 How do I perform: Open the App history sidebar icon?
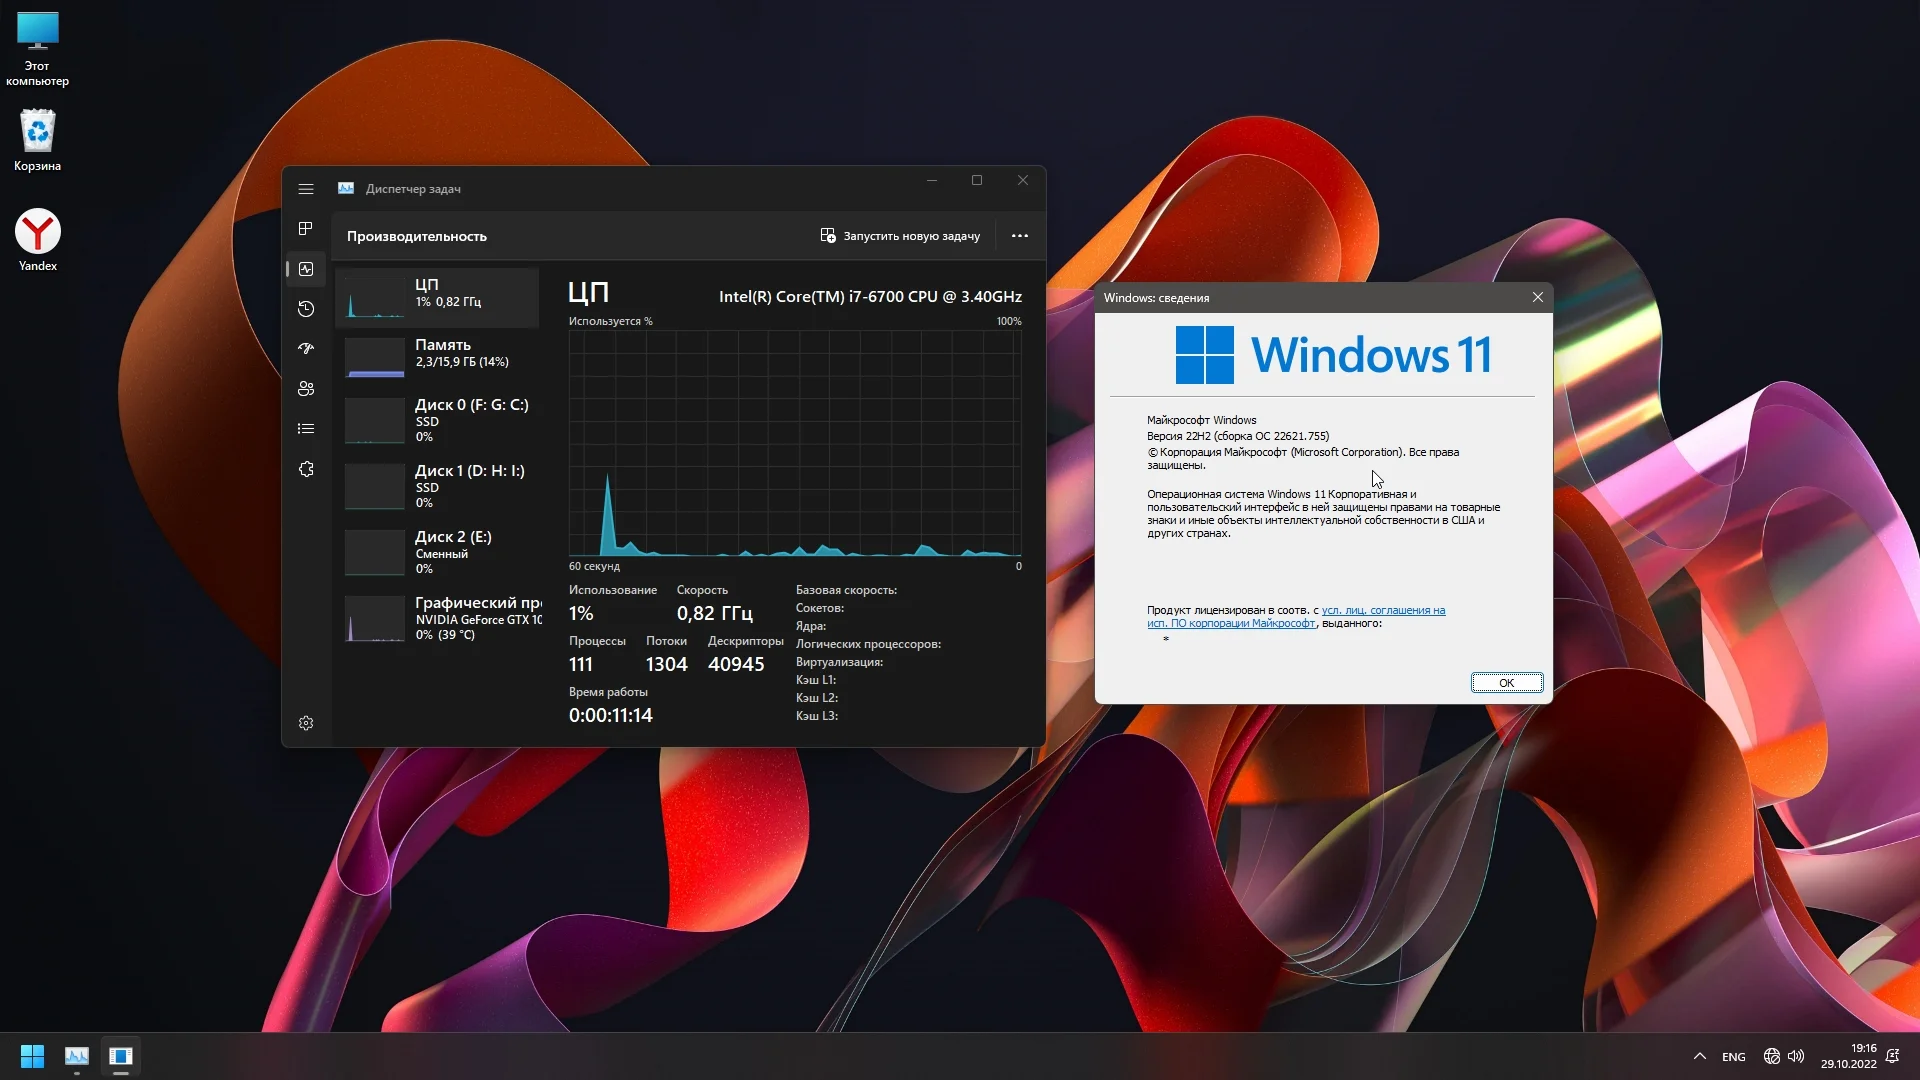coord(306,309)
